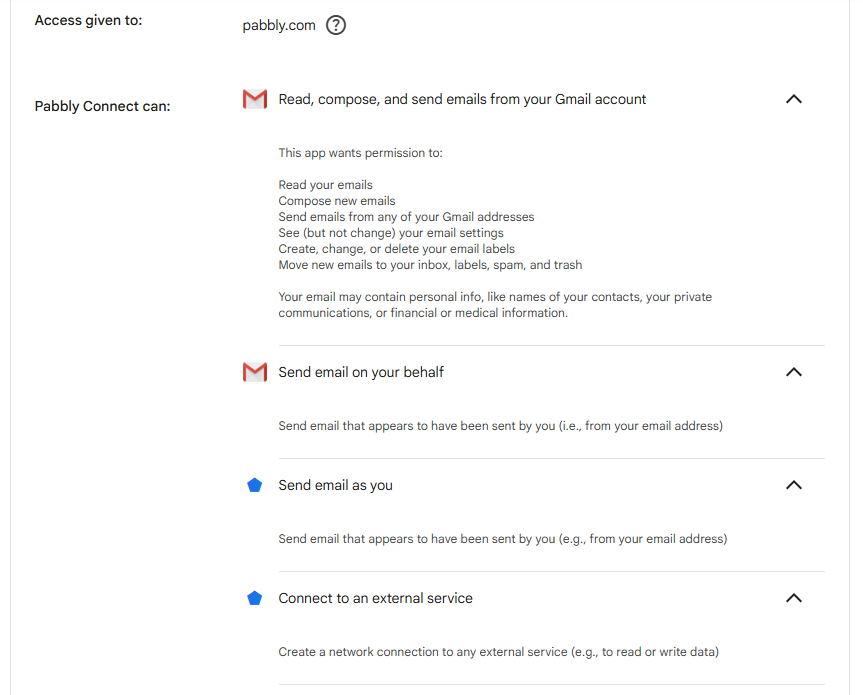
Task: Click the Access given to: label
Action: pos(89,20)
